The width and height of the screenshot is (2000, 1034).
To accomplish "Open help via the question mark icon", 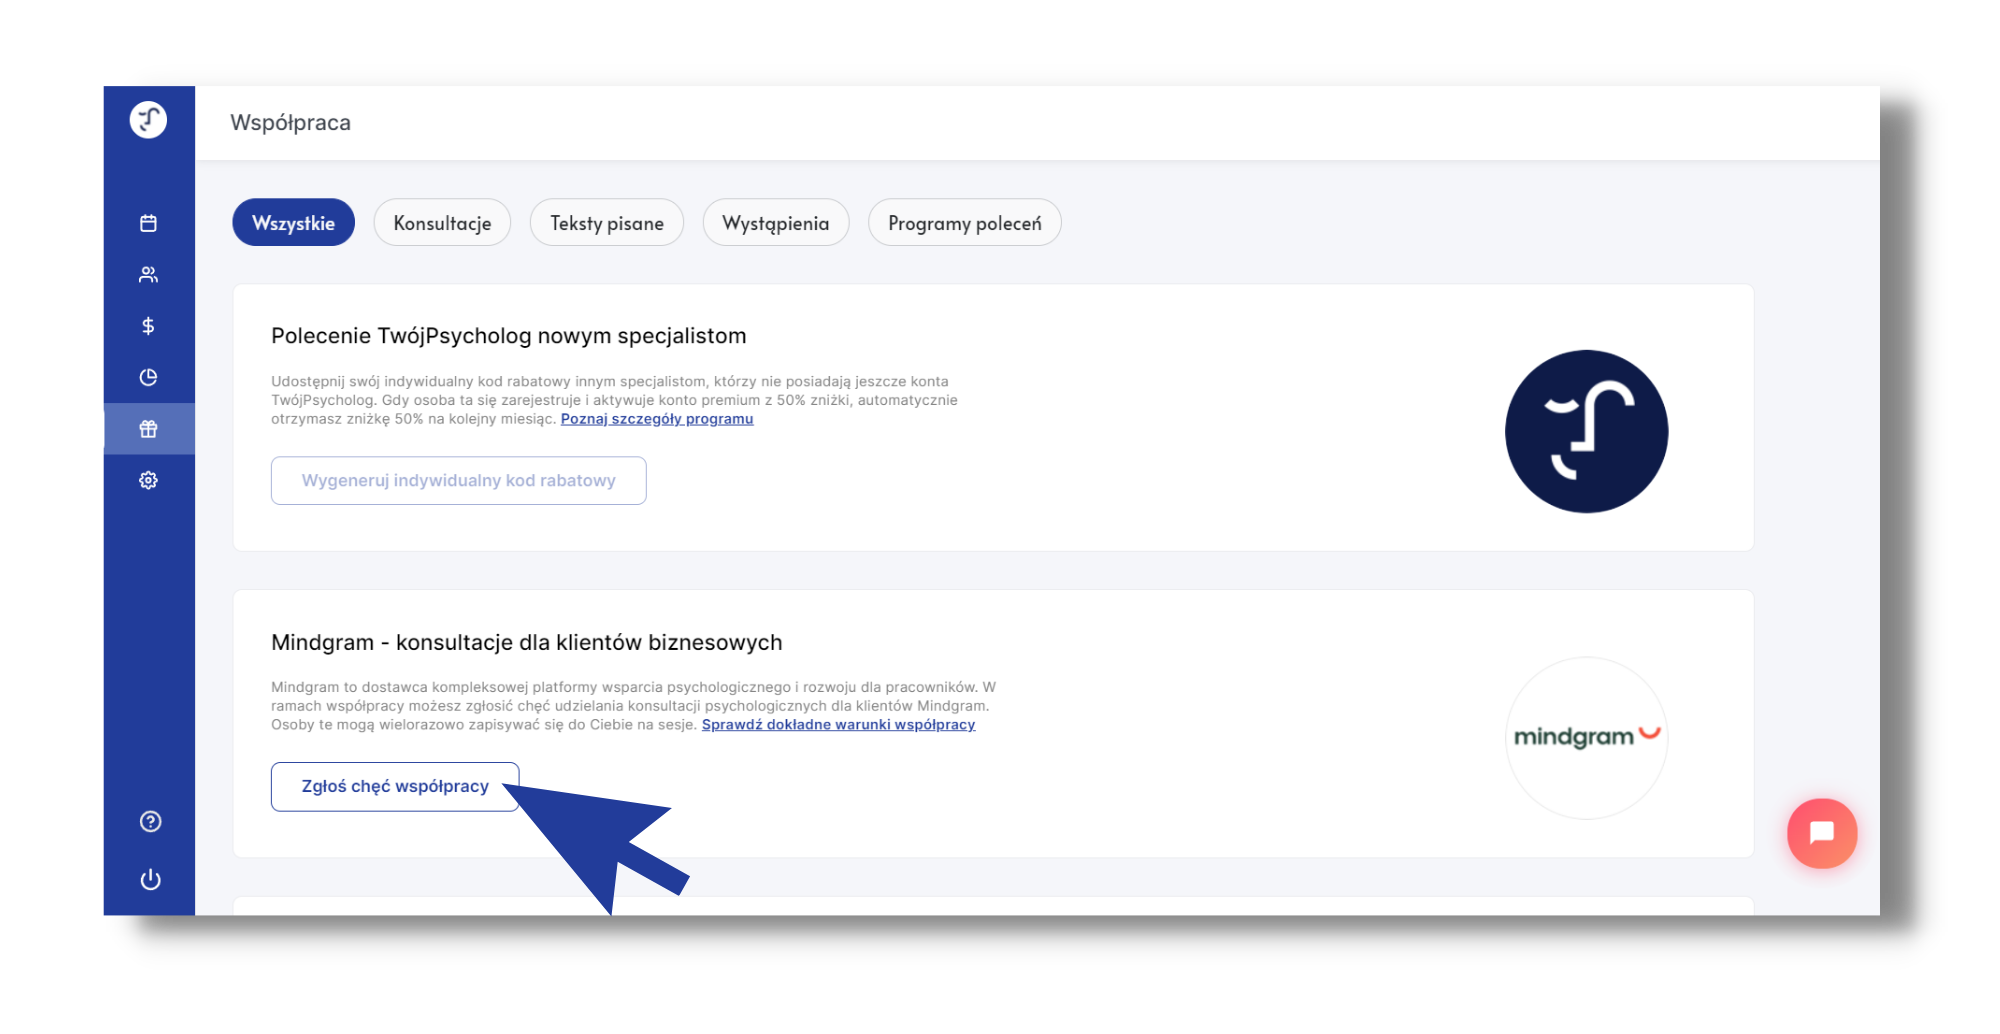I will tap(150, 822).
